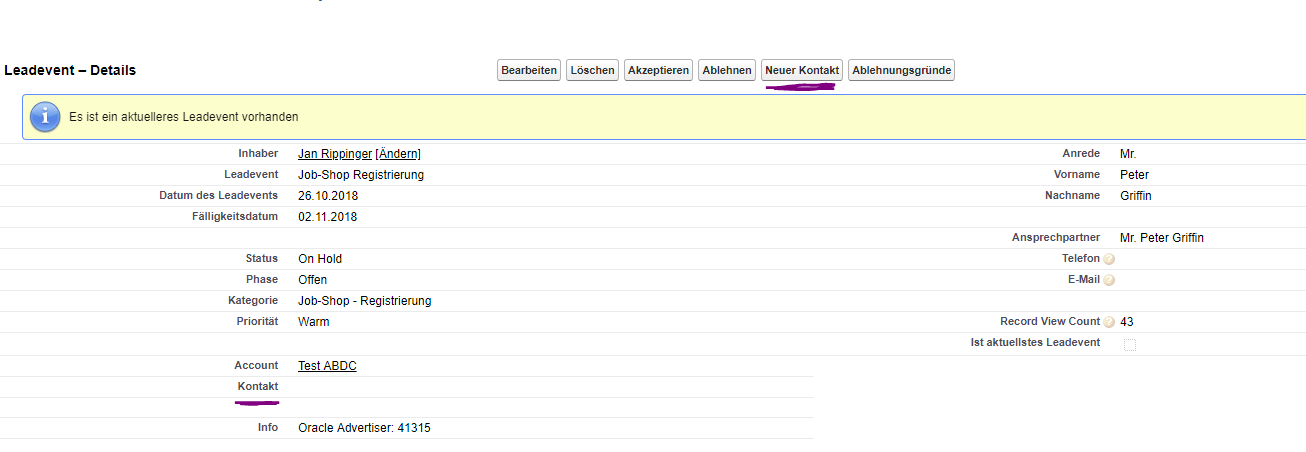The image size is (1306, 452).
Task: Click the blue info icon in the yellow banner
Action: [46, 117]
